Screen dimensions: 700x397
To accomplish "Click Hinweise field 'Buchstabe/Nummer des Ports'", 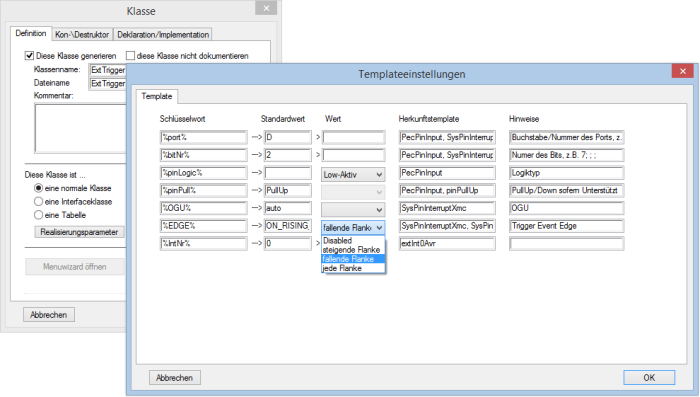I will click(567, 137).
